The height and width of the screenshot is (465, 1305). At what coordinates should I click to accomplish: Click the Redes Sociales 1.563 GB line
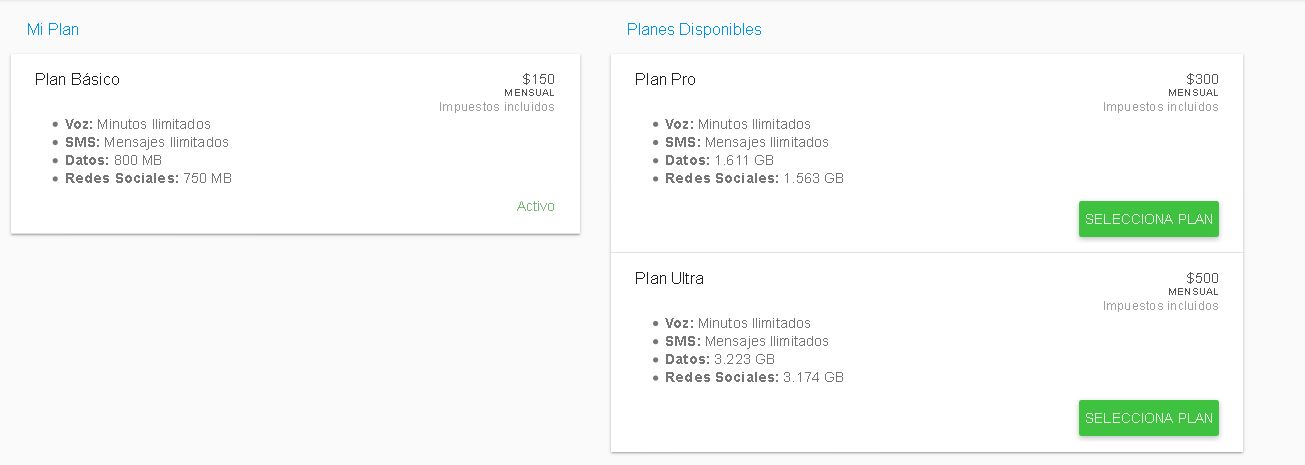754,178
